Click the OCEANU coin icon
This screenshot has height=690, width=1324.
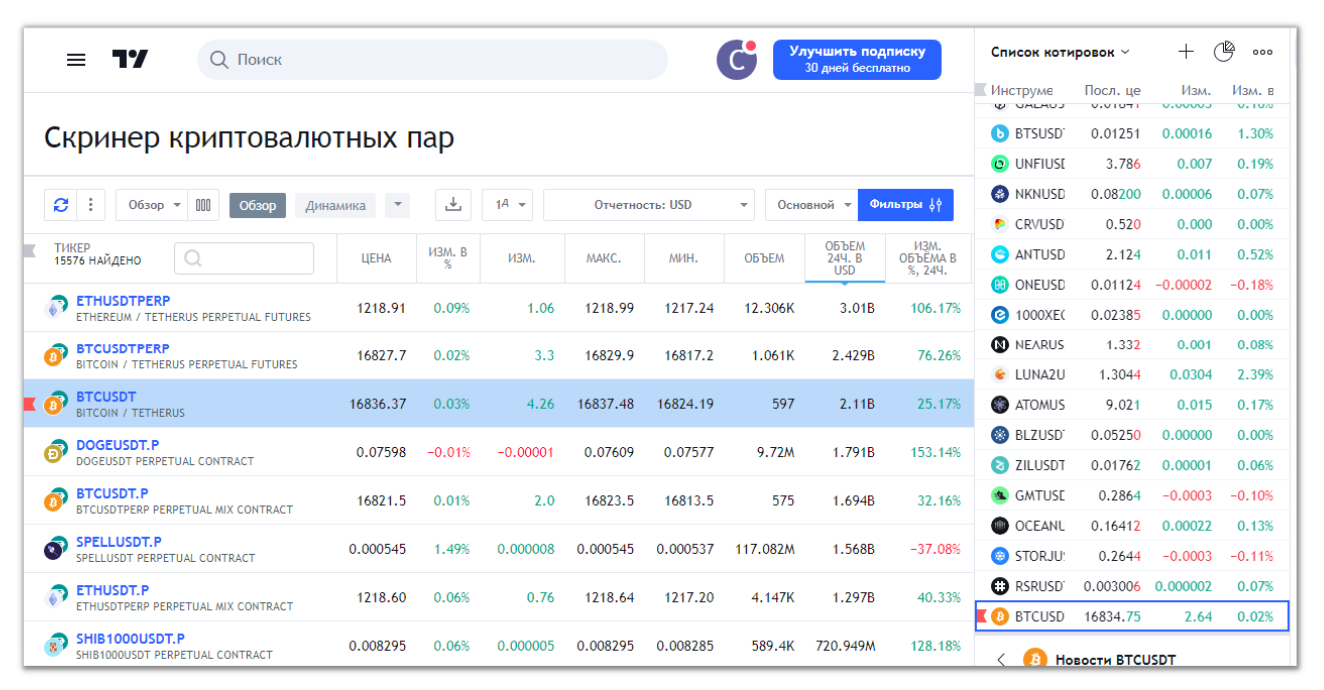[1000, 525]
